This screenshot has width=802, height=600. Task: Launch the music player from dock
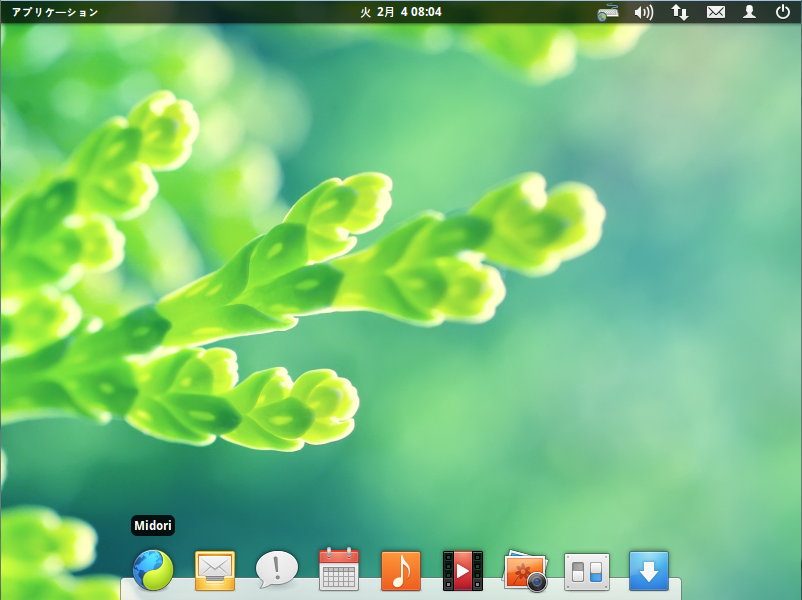point(401,570)
